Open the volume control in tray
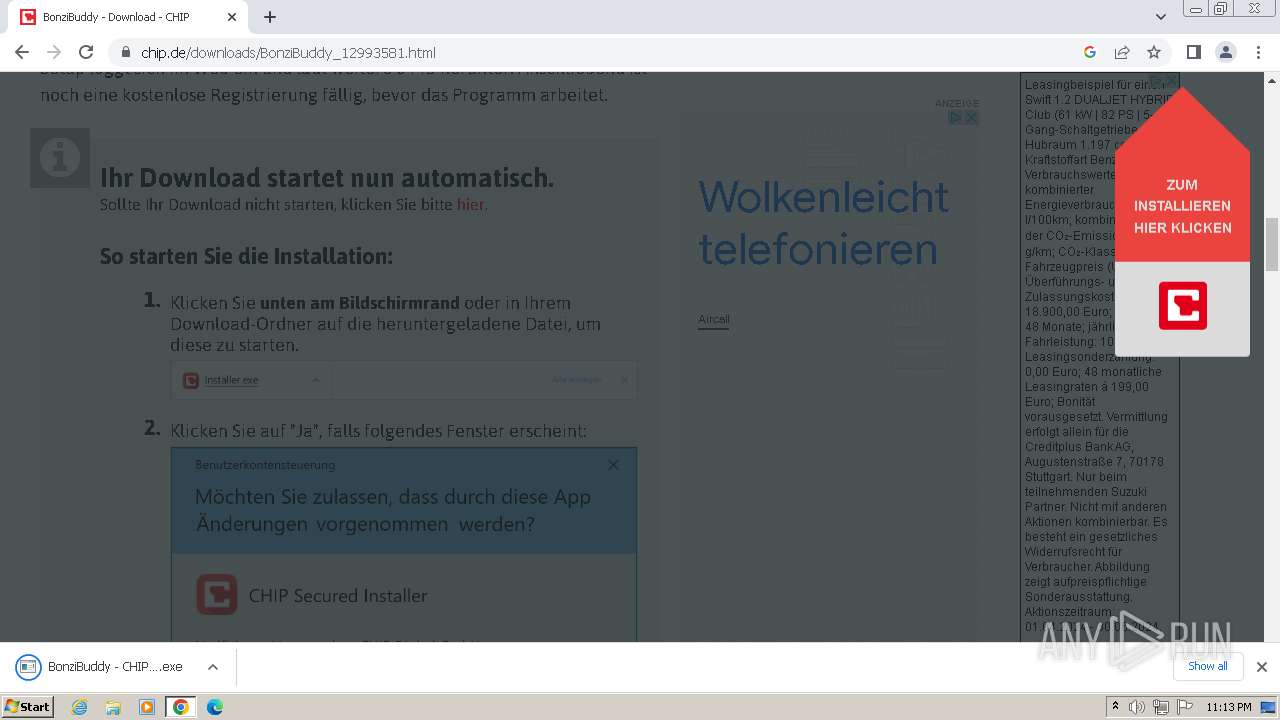1280x720 pixels. pos(1137,707)
